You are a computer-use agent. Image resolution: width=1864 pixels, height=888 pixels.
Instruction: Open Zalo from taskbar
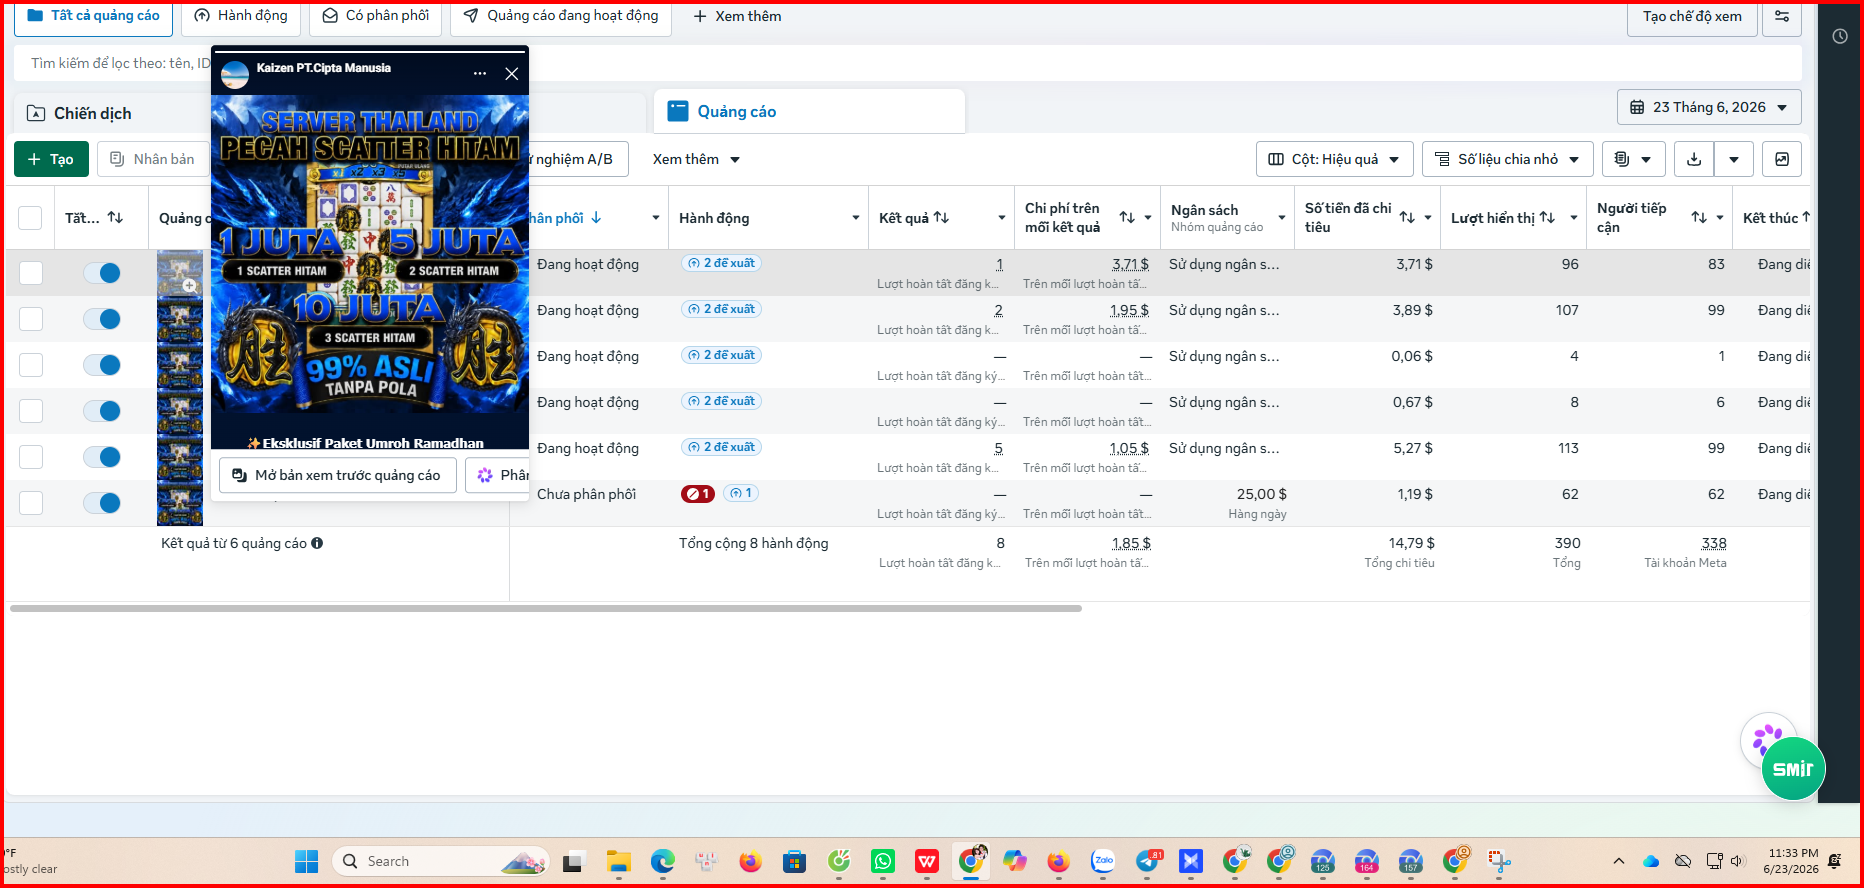[1103, 861]
